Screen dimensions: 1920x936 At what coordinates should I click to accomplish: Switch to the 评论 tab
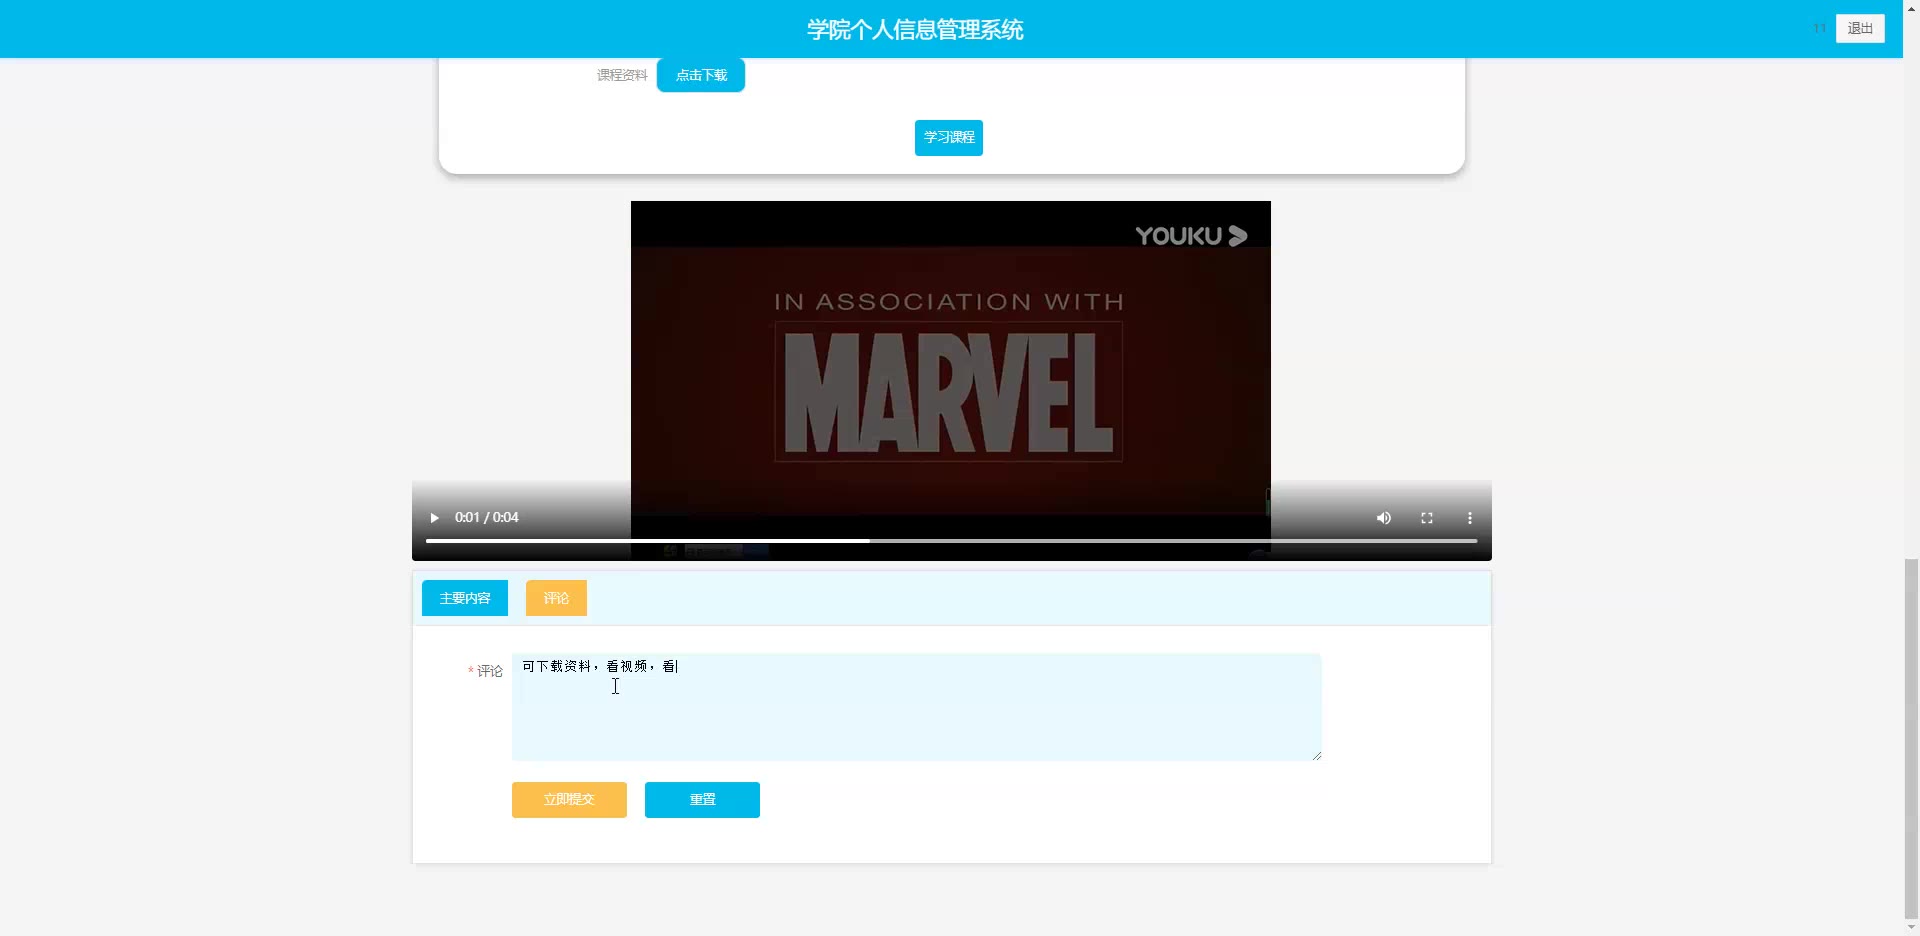pyautogui.click(x=556, y=598)
